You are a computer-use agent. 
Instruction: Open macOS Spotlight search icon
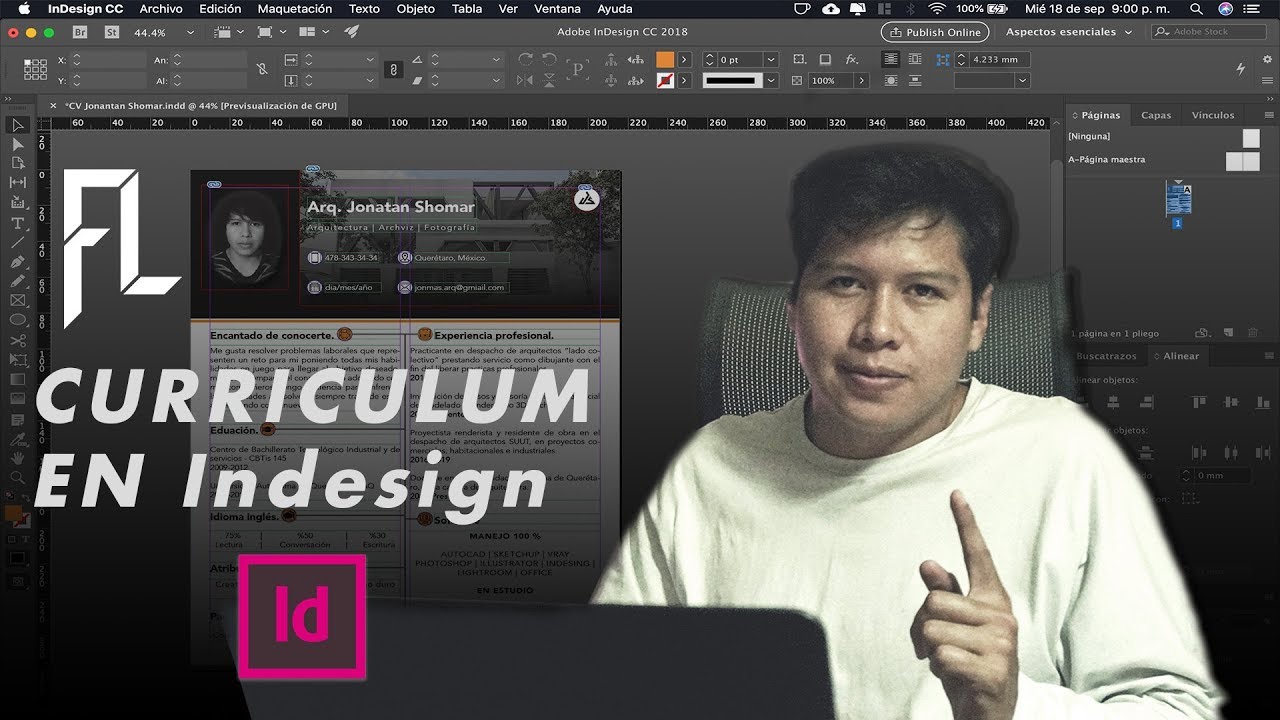click(x=1197, y=8)
